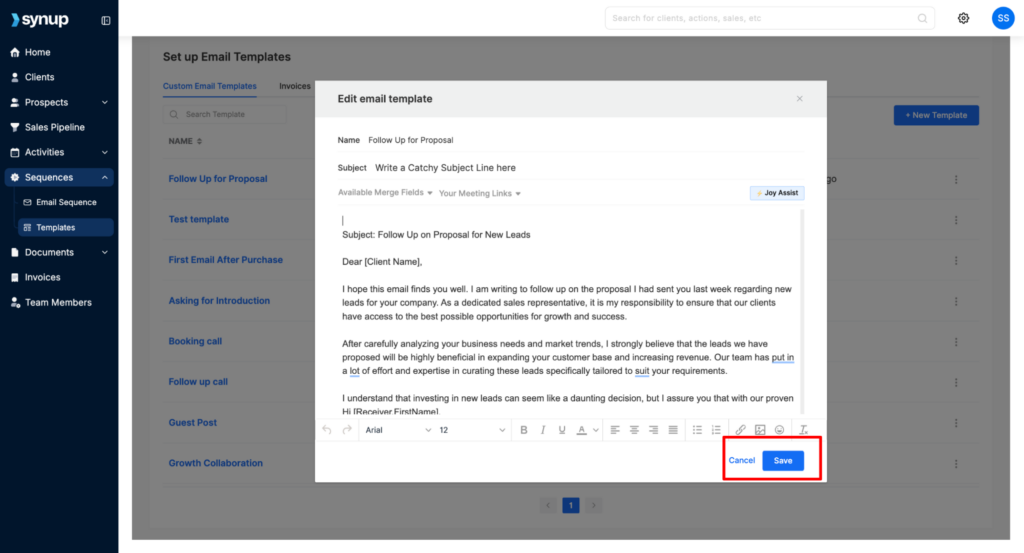The image size is (1024, 553).
Task: Insert a hyperlink using the link icon
Action: (741, 430)
